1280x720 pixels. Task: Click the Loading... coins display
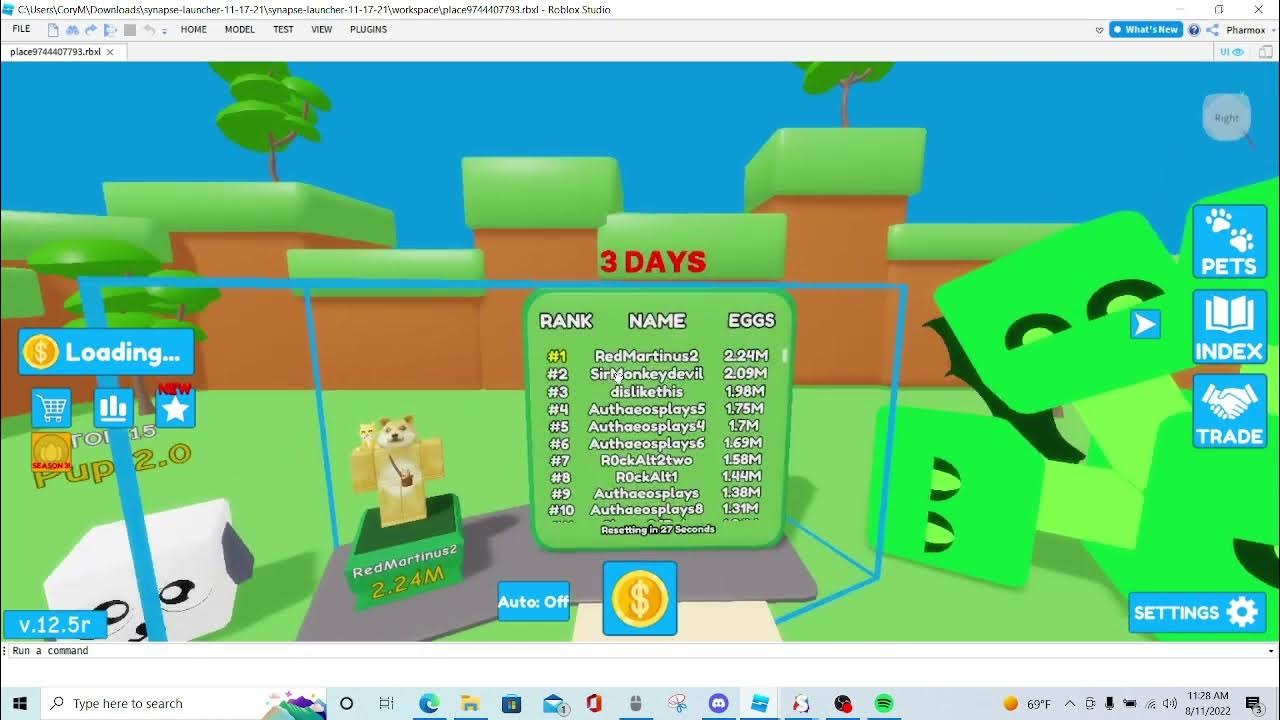point(106,352)
